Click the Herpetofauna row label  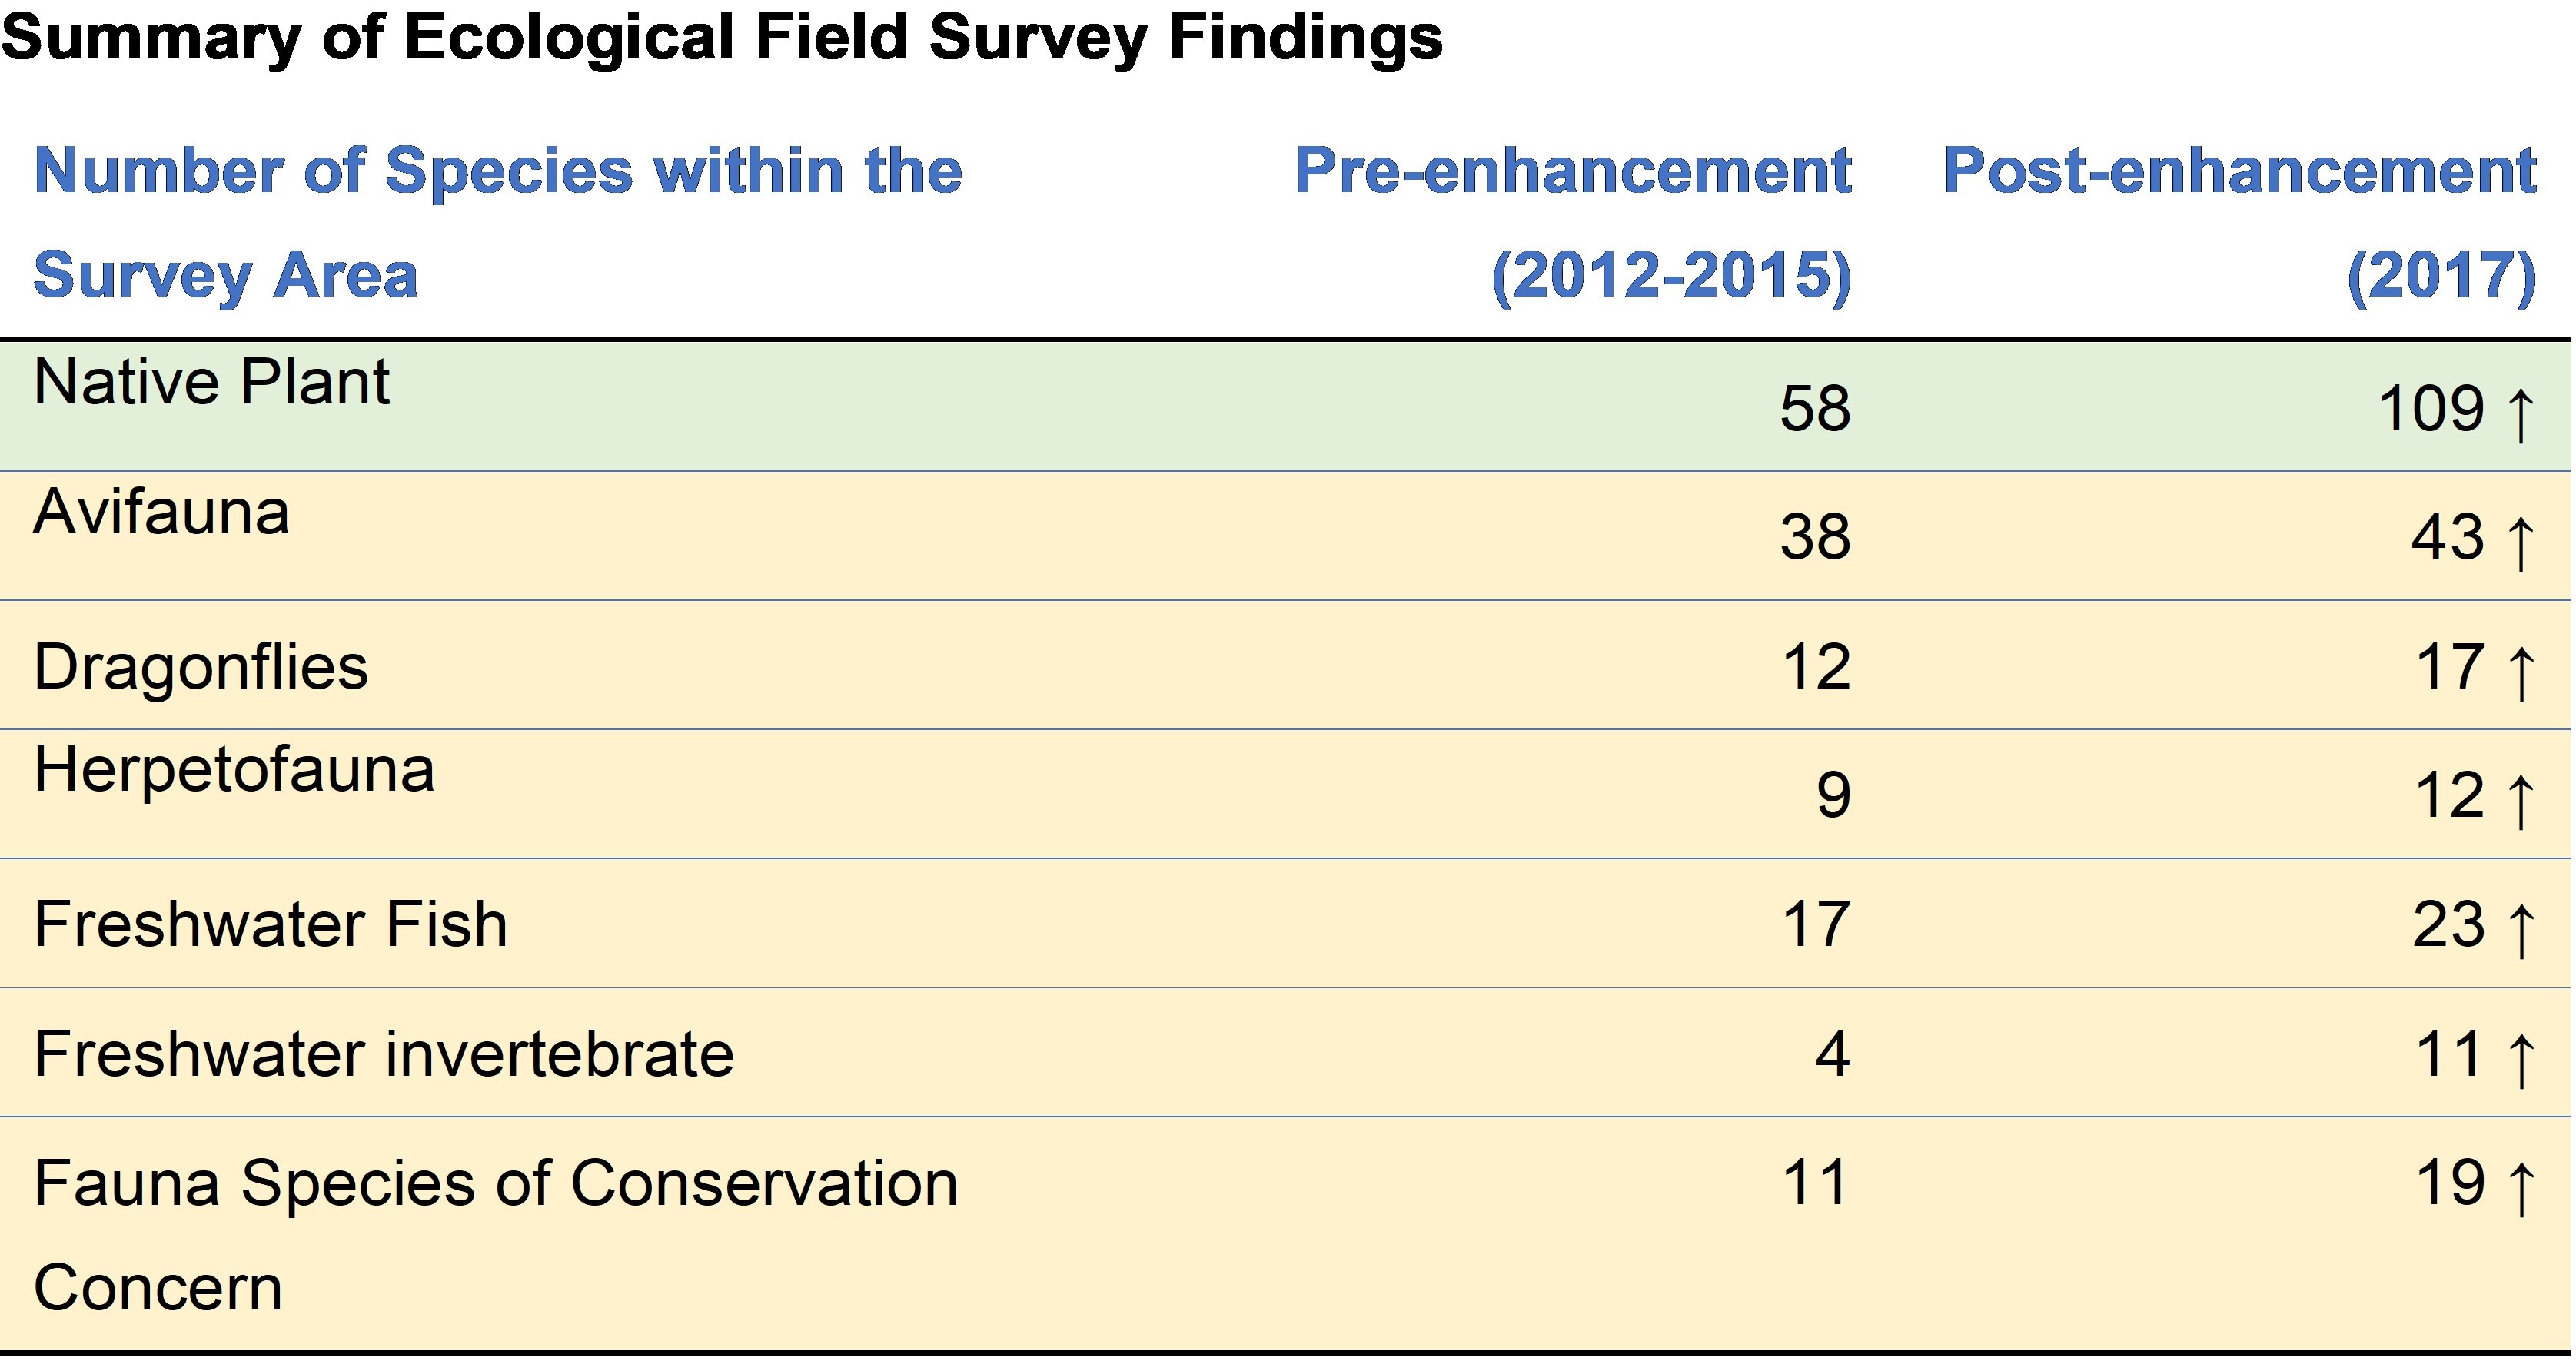tap(234, 770)
